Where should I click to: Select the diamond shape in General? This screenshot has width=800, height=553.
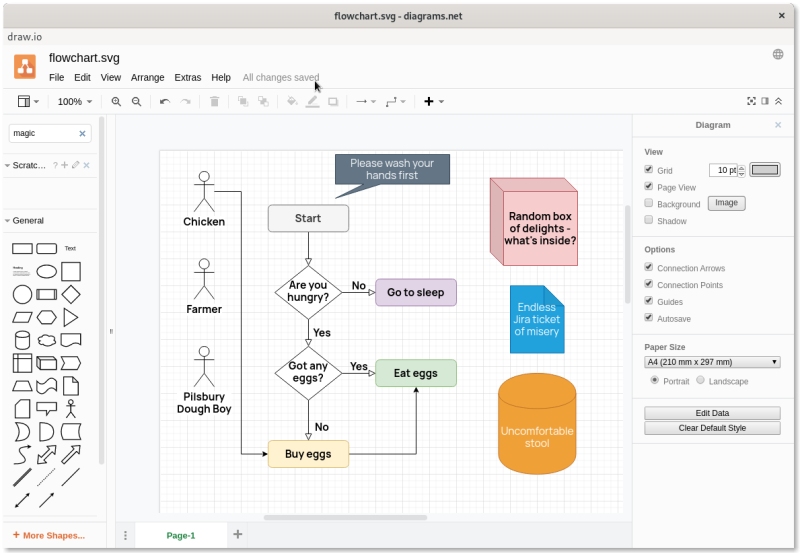70,294
